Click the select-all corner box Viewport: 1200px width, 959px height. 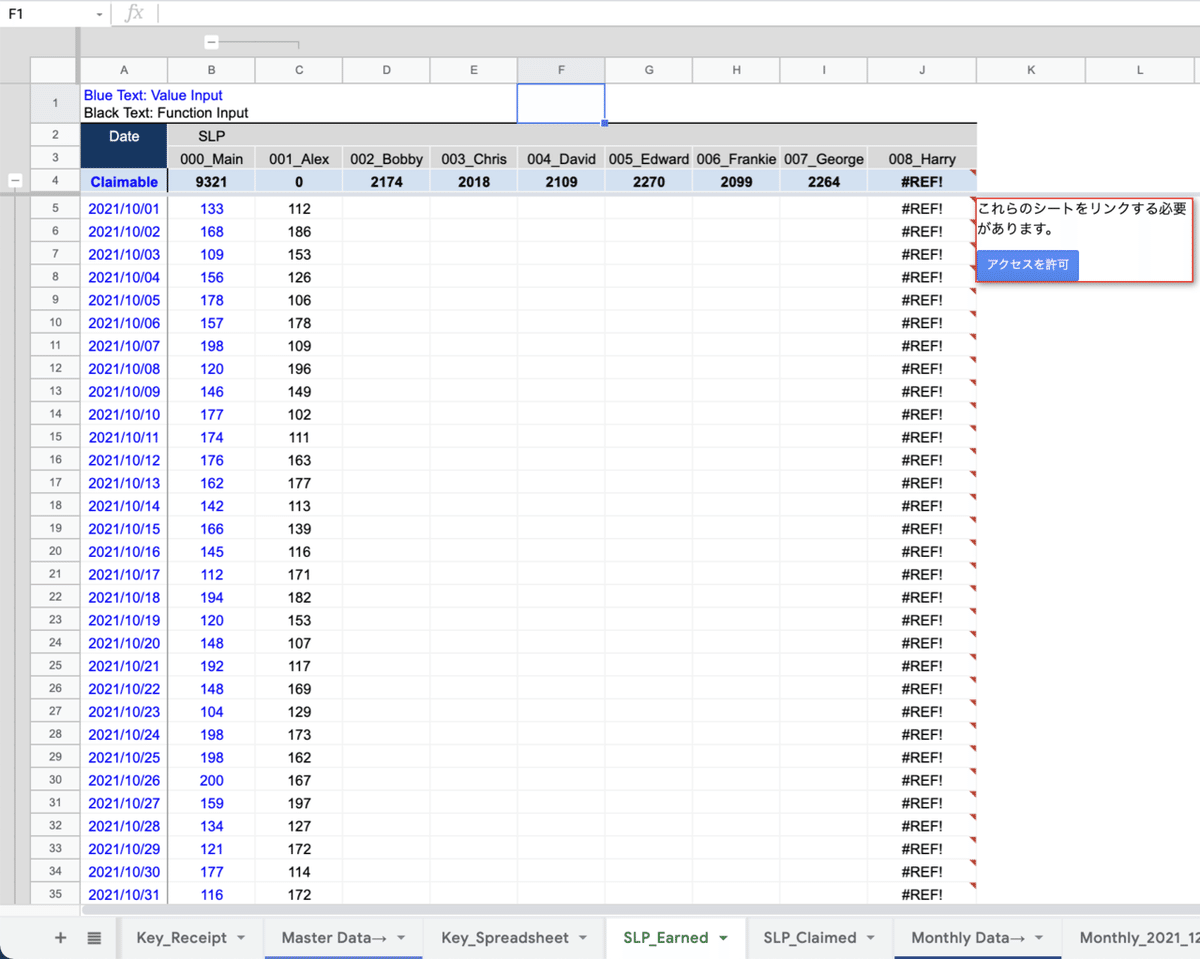[55, 70]
